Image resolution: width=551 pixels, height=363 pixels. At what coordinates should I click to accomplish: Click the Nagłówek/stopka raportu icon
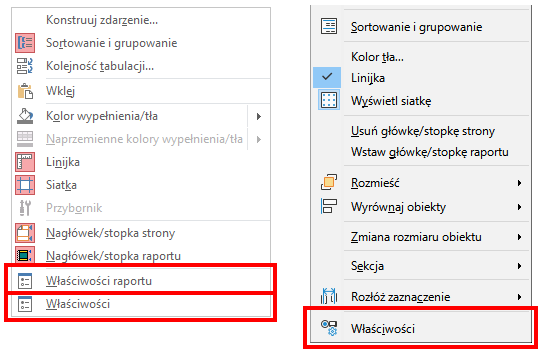[x=25, y=255]
